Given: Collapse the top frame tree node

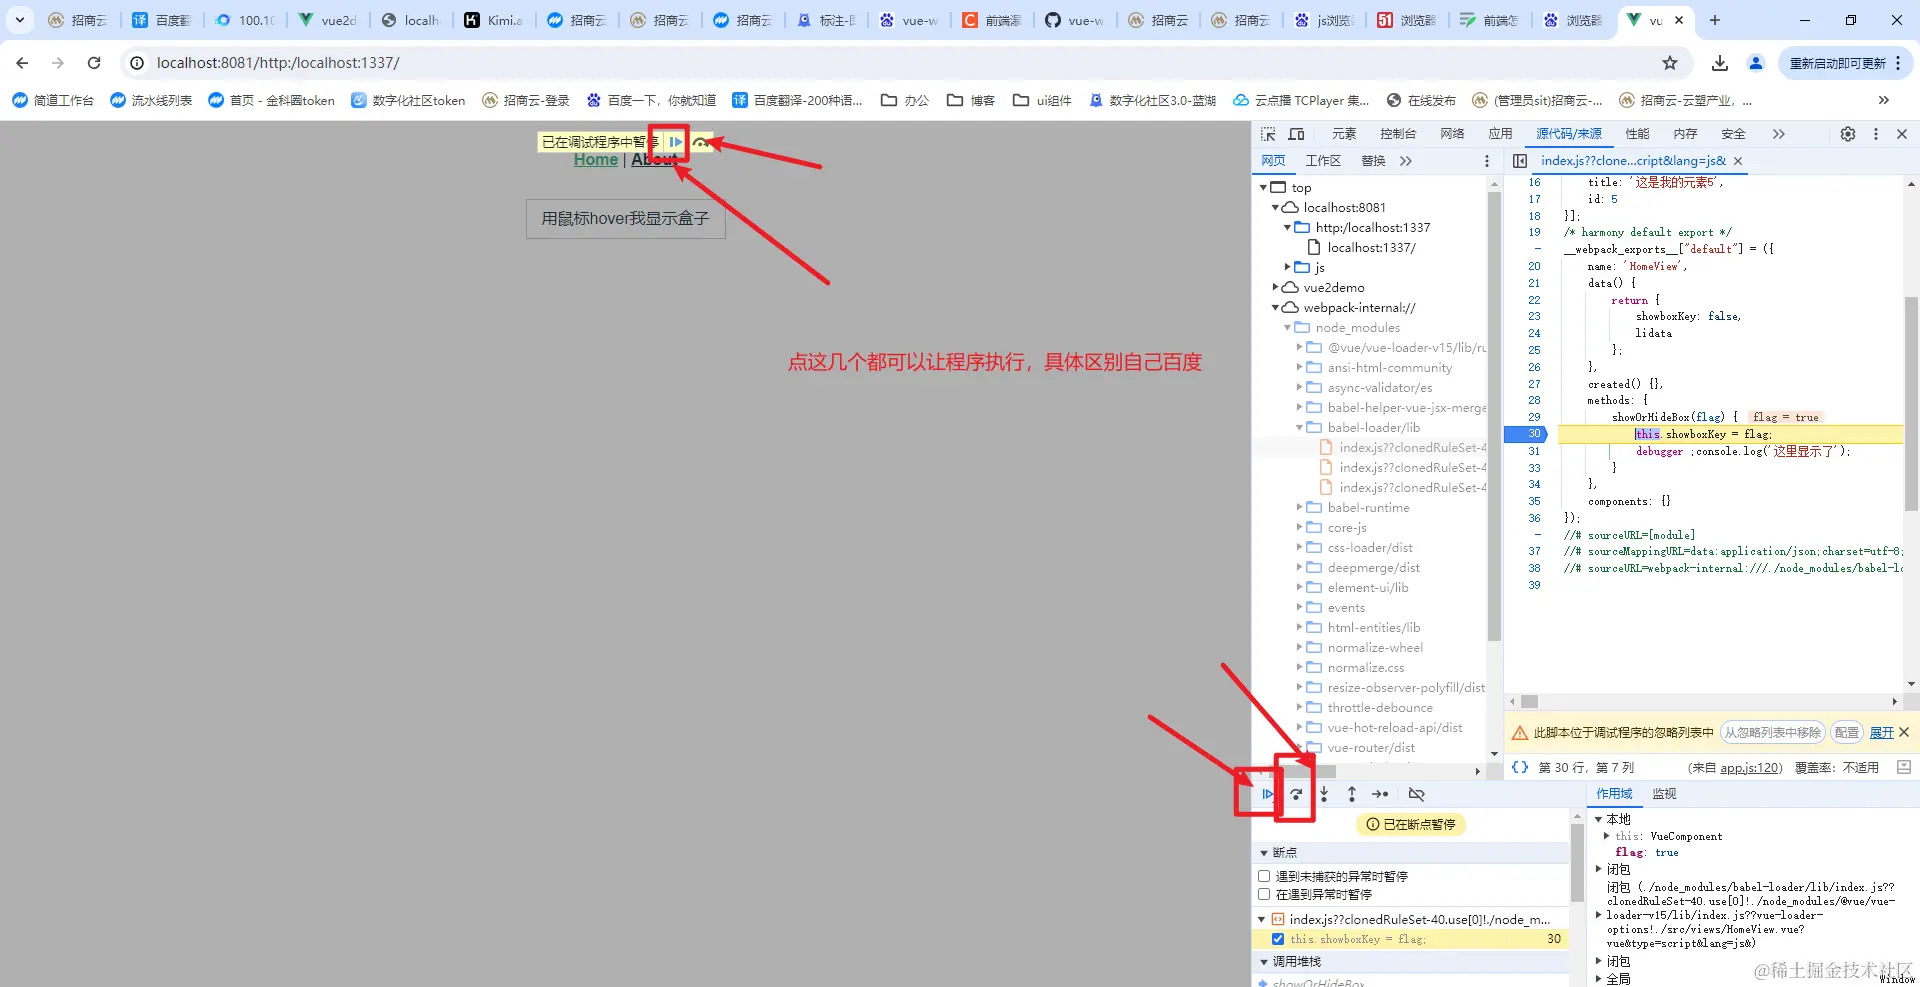Looking at the screenshot, I should [1264, 188].
